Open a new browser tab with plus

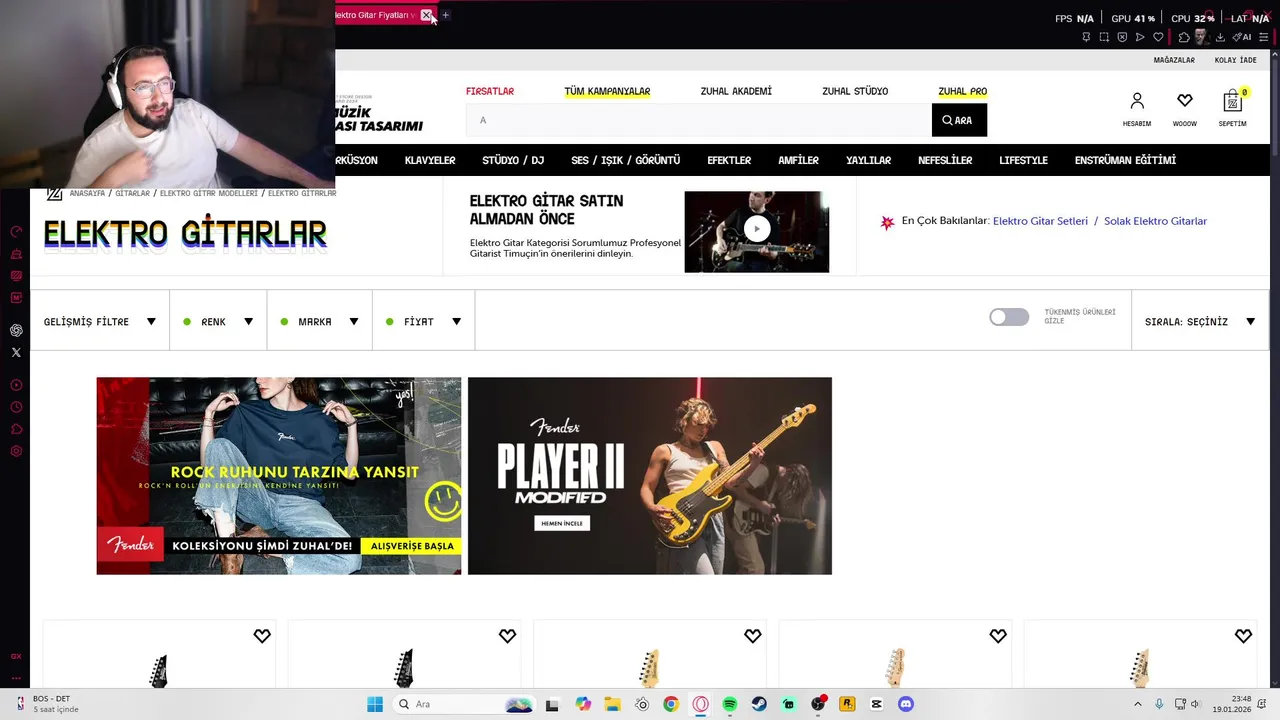[x=446, y=15]
